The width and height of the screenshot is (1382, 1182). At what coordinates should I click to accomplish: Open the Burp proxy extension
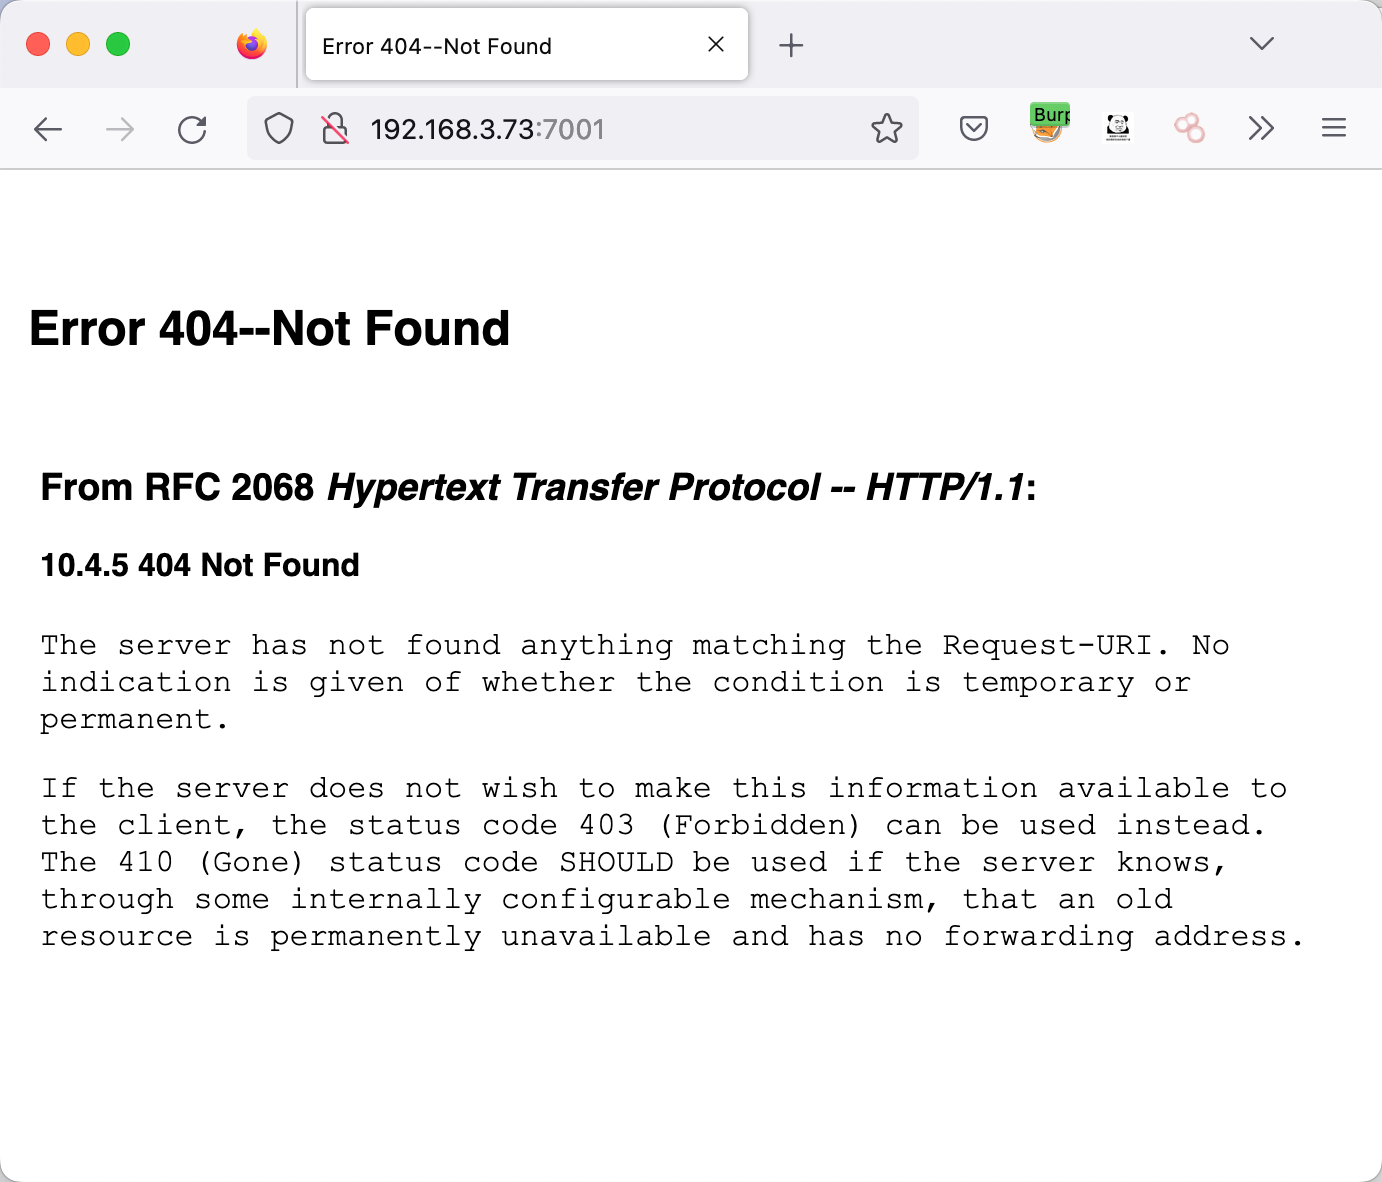point(1049,124)
